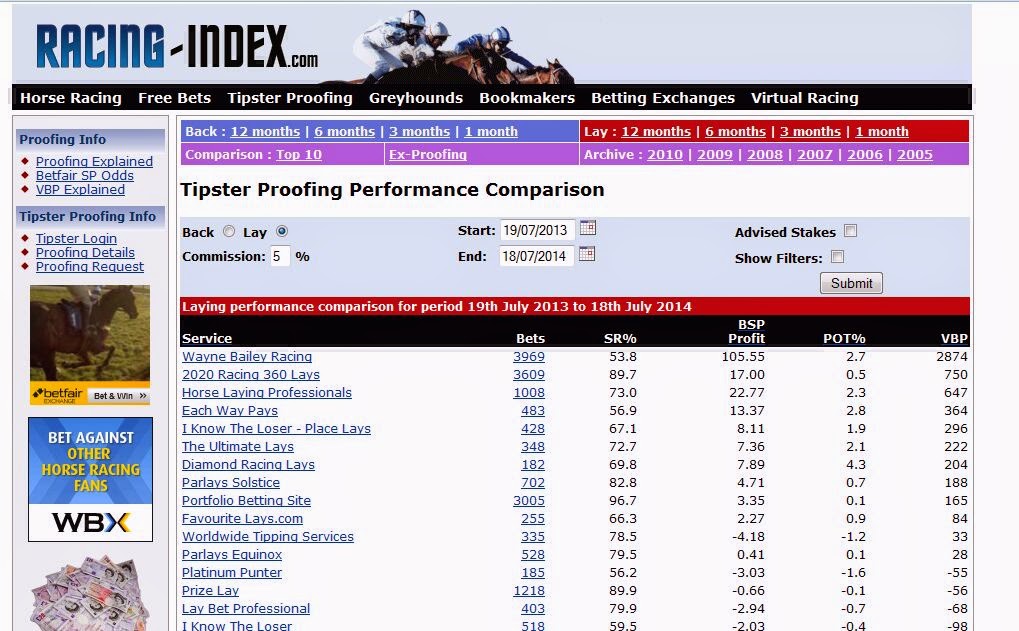This screenshot has height=631, width=1019.
Task: Click the Submit button
Action: click(x=851, y=283)
